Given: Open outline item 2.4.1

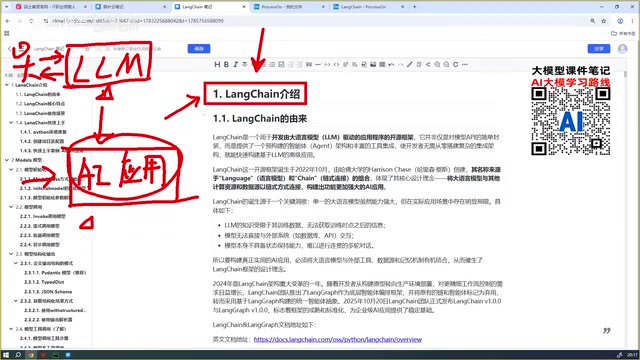Looking at the screenshot, I should pyautogui.click(x=44, y=338).
